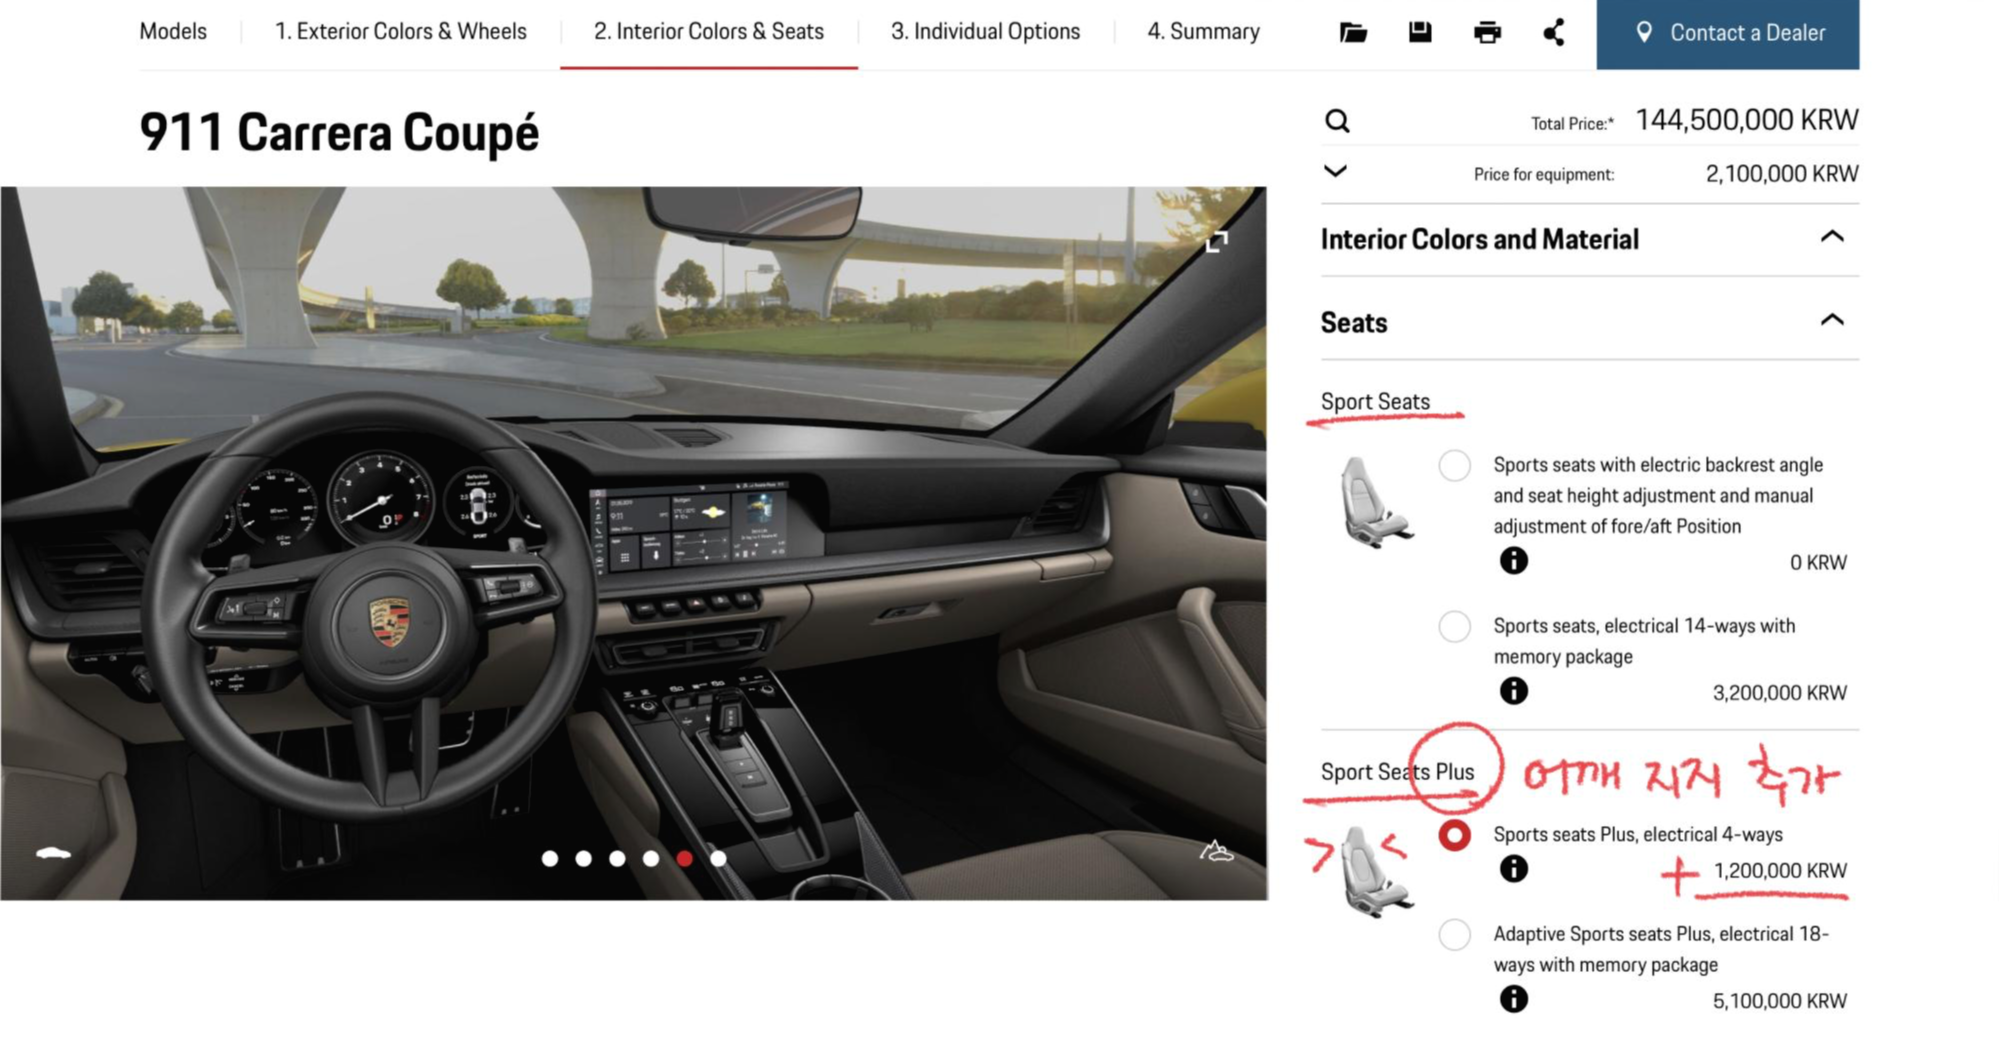Show info for Sports seats with electric backrest

click(x=1514, y=561)
